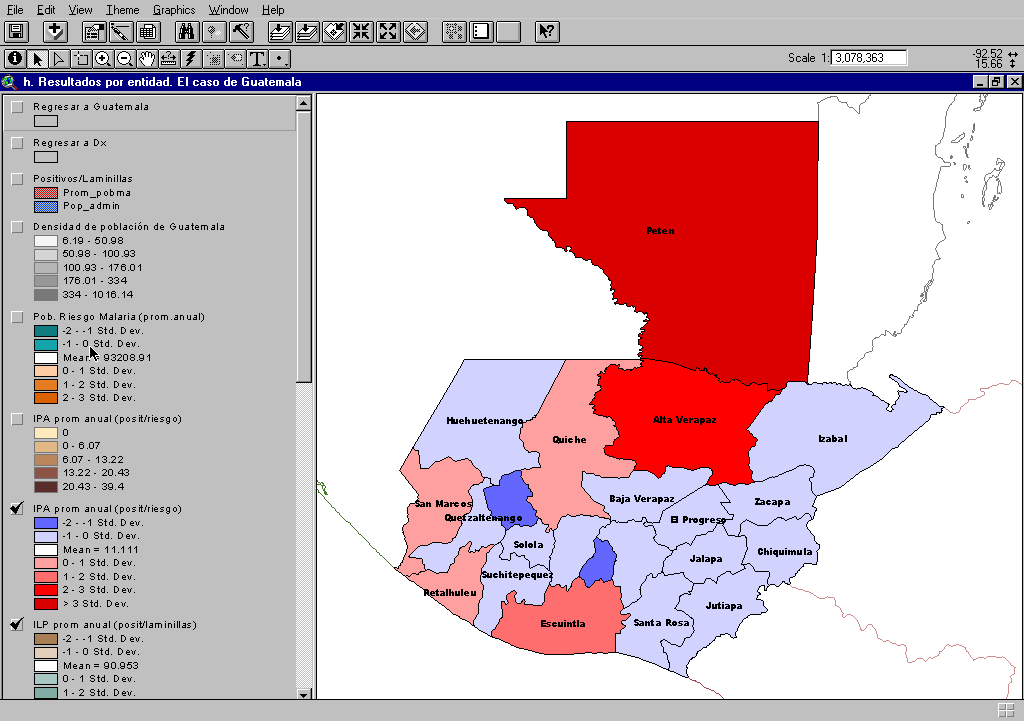The width and height of the screenshot is (1024, 721).
Task: Select the Identify tool
Action: coord(15,58)
